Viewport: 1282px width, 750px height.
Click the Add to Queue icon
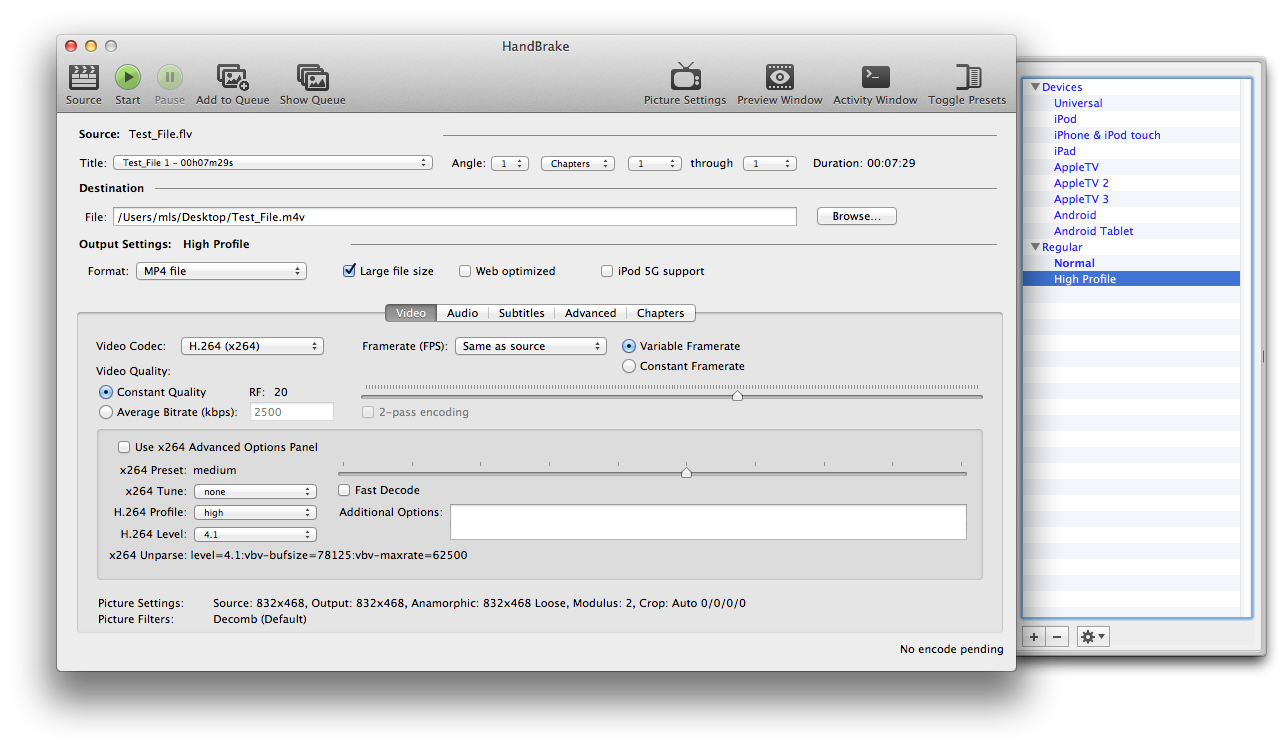pos(232,78)
